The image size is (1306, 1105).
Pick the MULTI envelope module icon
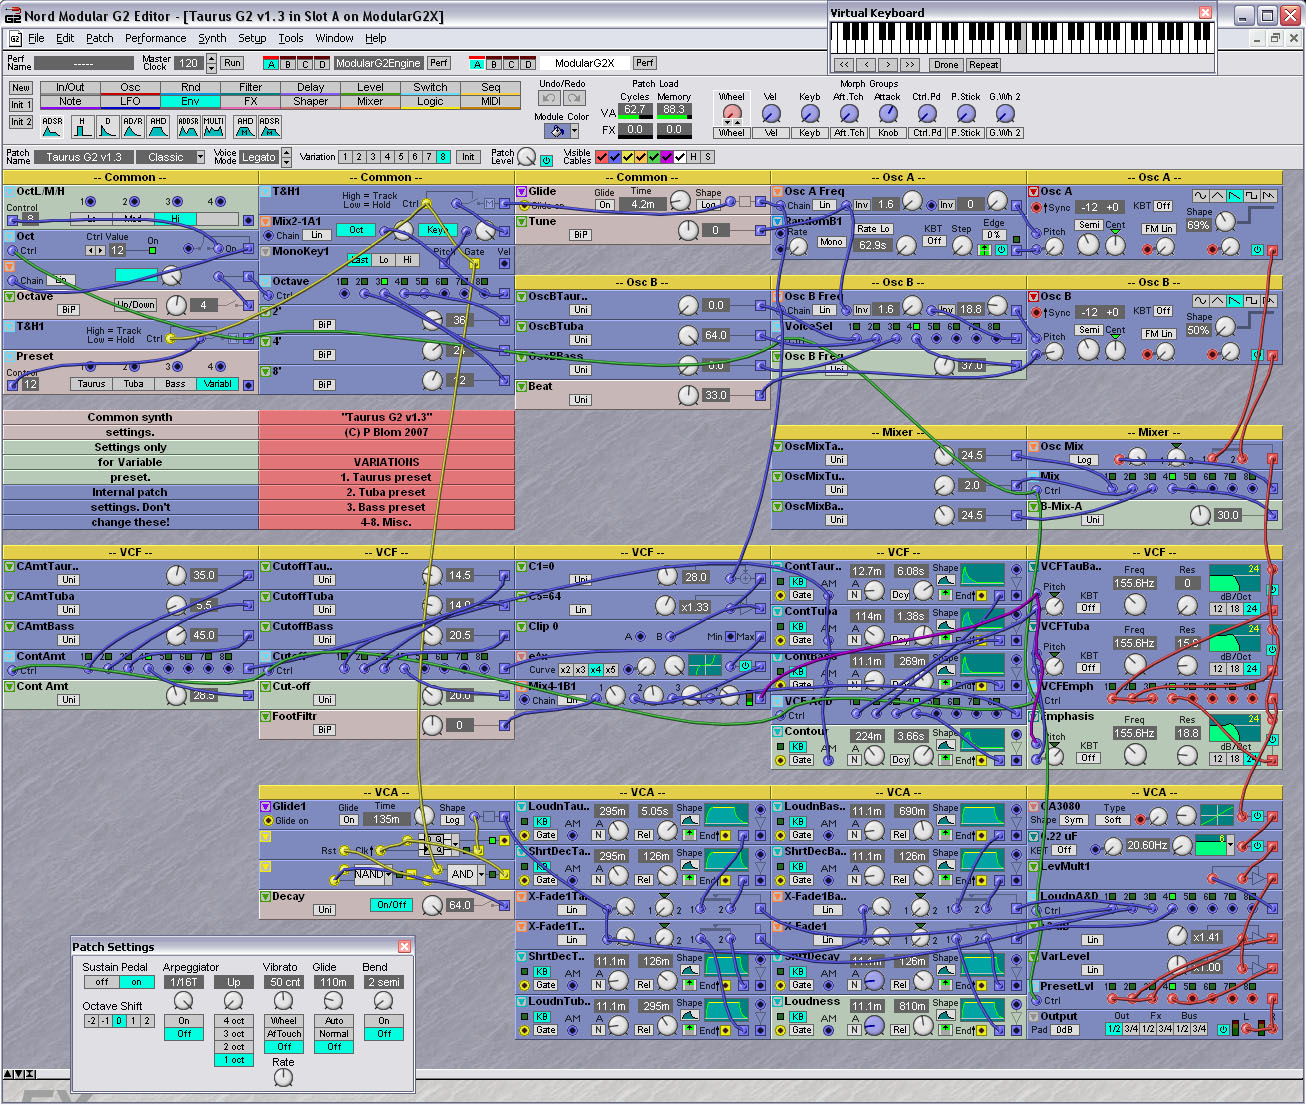tap(214, 127)
